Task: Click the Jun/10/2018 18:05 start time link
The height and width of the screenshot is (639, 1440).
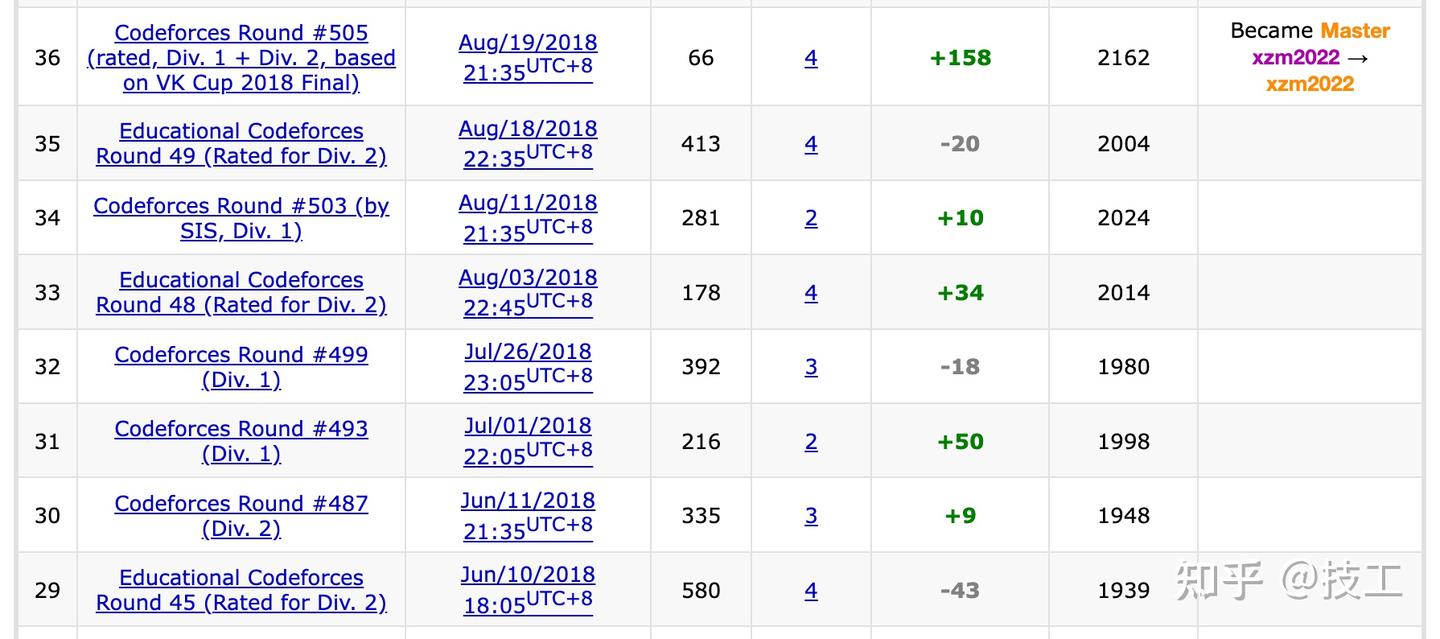Action: click(x=528, y=590)
